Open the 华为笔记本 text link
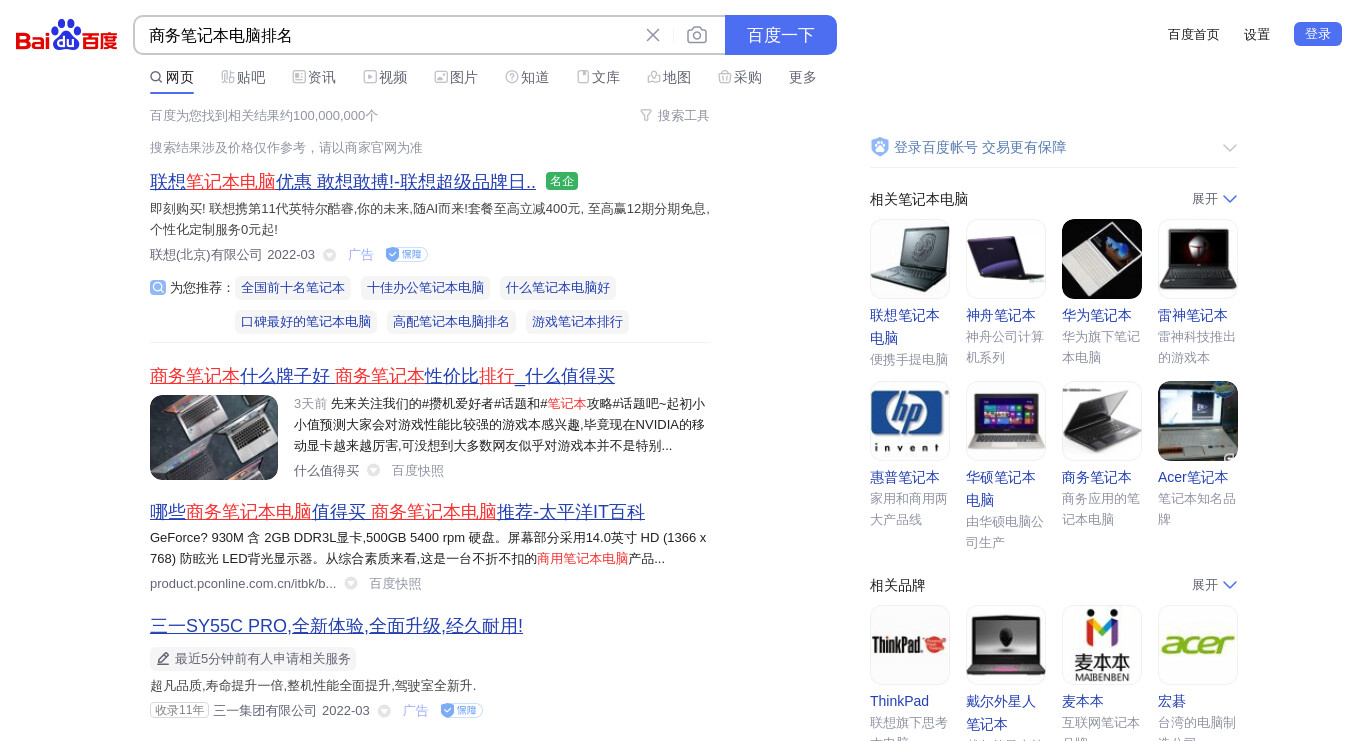1366x741 pixels. tap(1097, 315)
